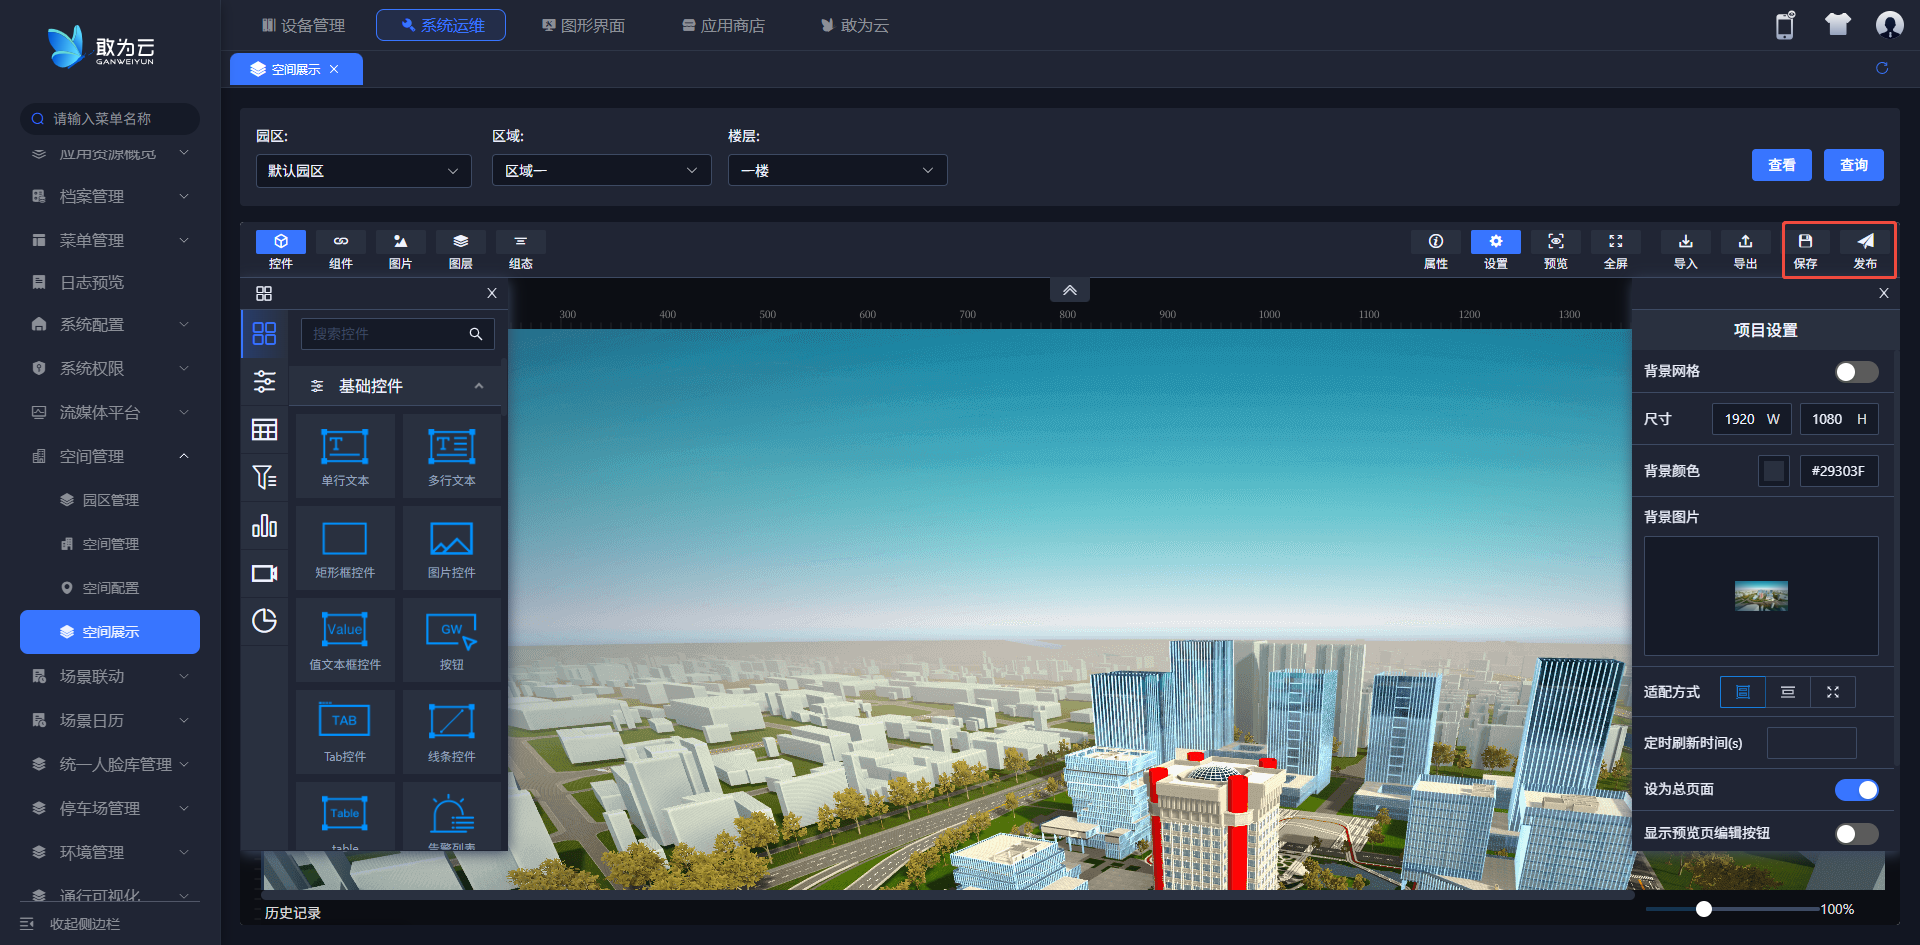
Task: Click the 导出 export icon
Action: (x=1745, y=249)
